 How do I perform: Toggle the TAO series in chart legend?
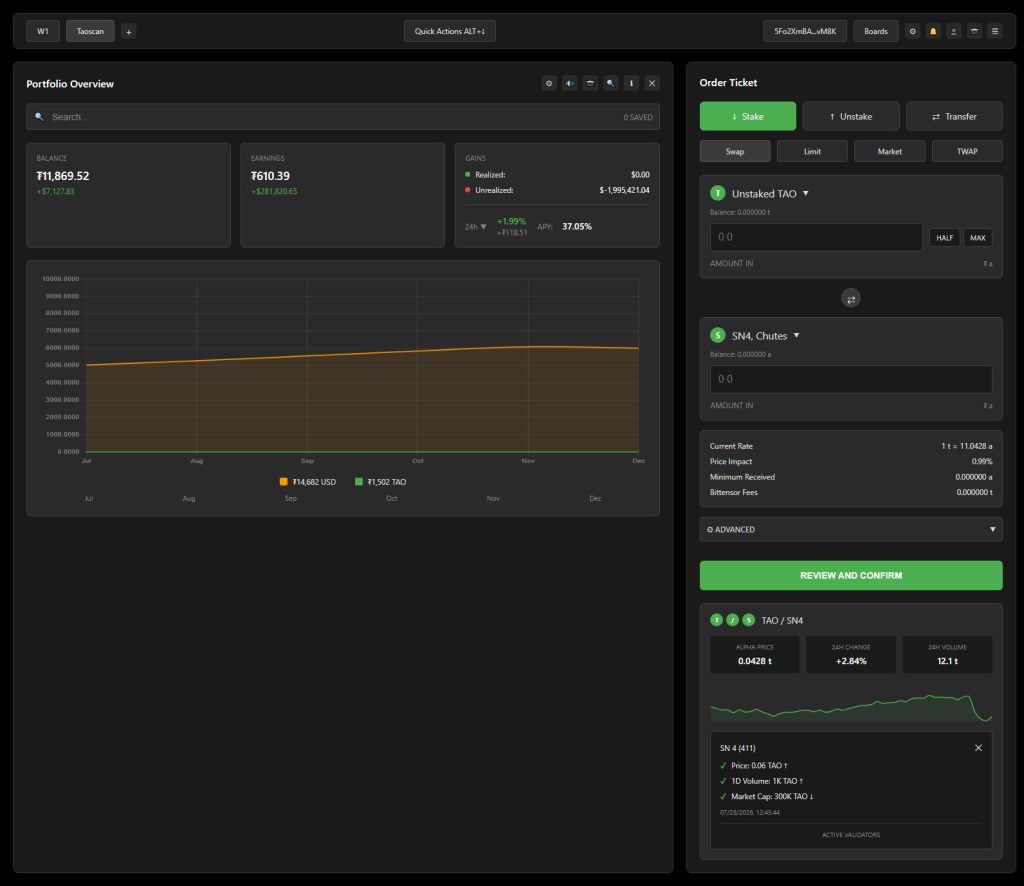pos(380,482)
